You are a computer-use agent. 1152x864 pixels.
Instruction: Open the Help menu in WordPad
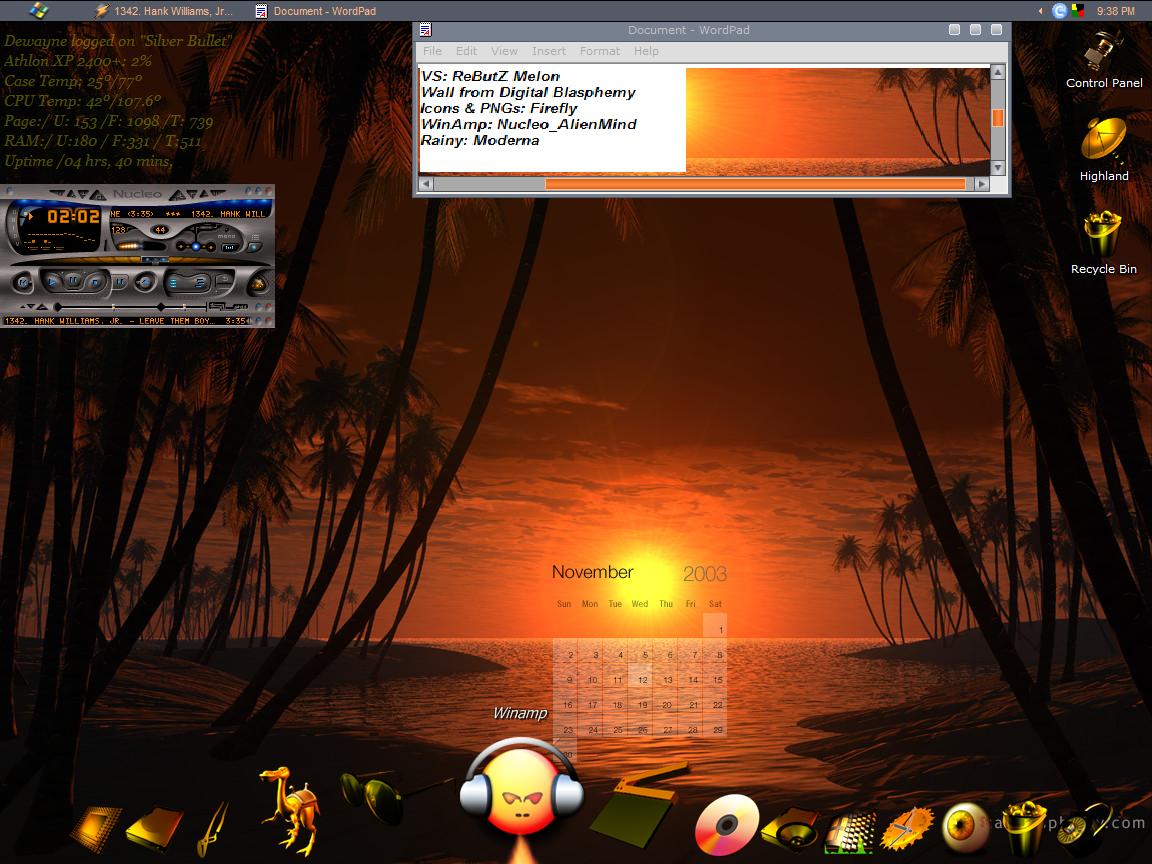tap(646, 51)
